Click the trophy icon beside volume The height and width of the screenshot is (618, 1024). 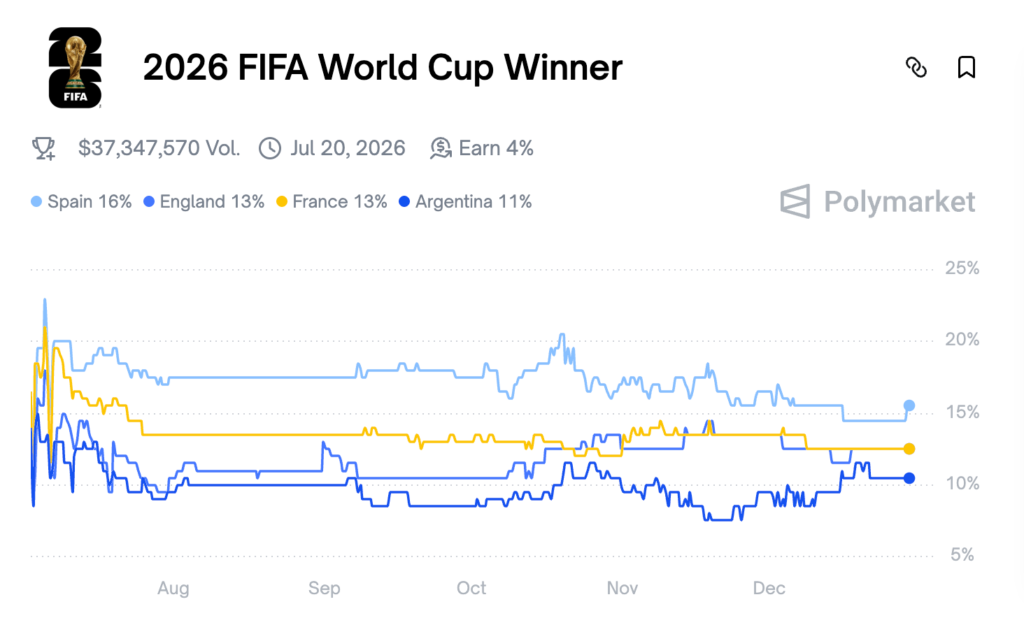(43, 149)
